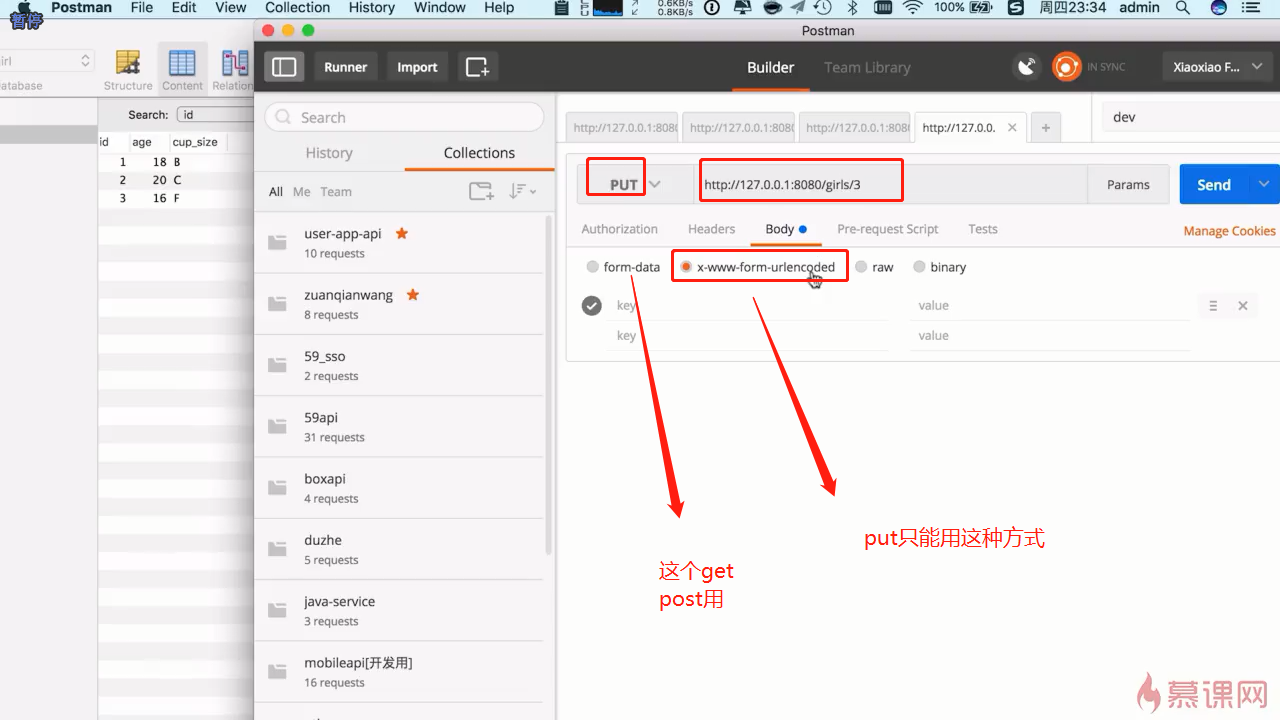Click the Params button
The height and width of the screenshot is (720, 1280).
(x=1128, y=184)
